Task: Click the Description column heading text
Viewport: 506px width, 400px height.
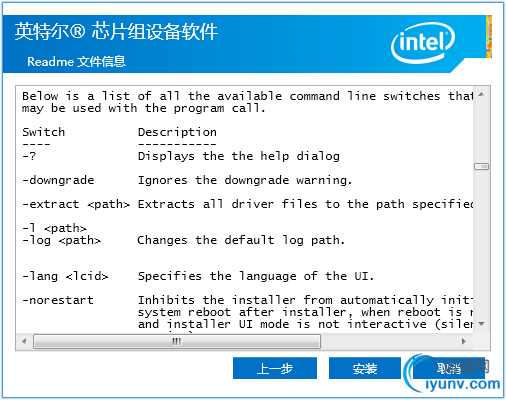Action: click(x=177, y=132)
